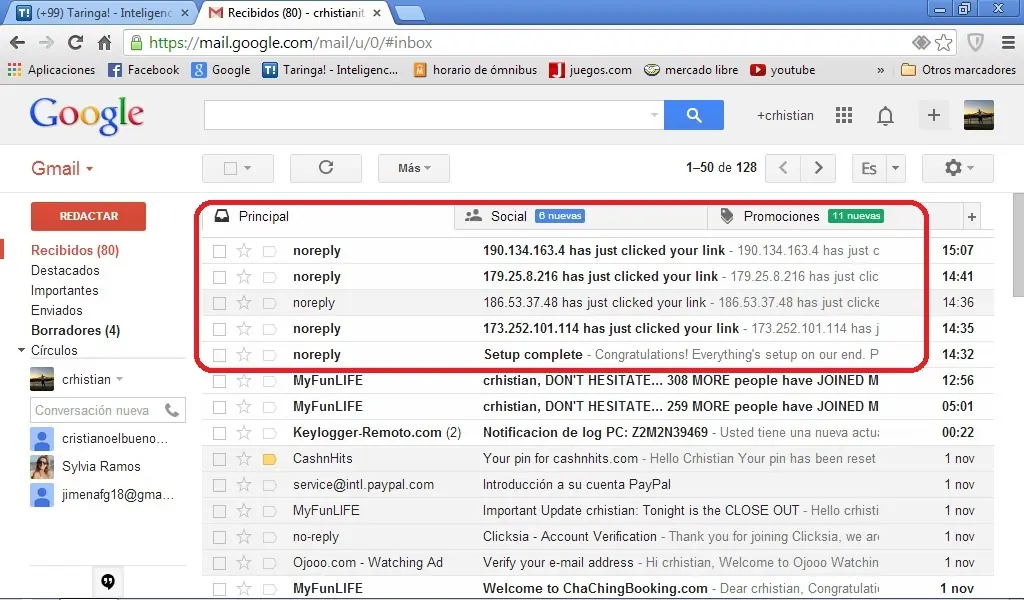Click the browser back arrow
The image size is (1024, 600).
pyautogui.click(x=18, y=43)
